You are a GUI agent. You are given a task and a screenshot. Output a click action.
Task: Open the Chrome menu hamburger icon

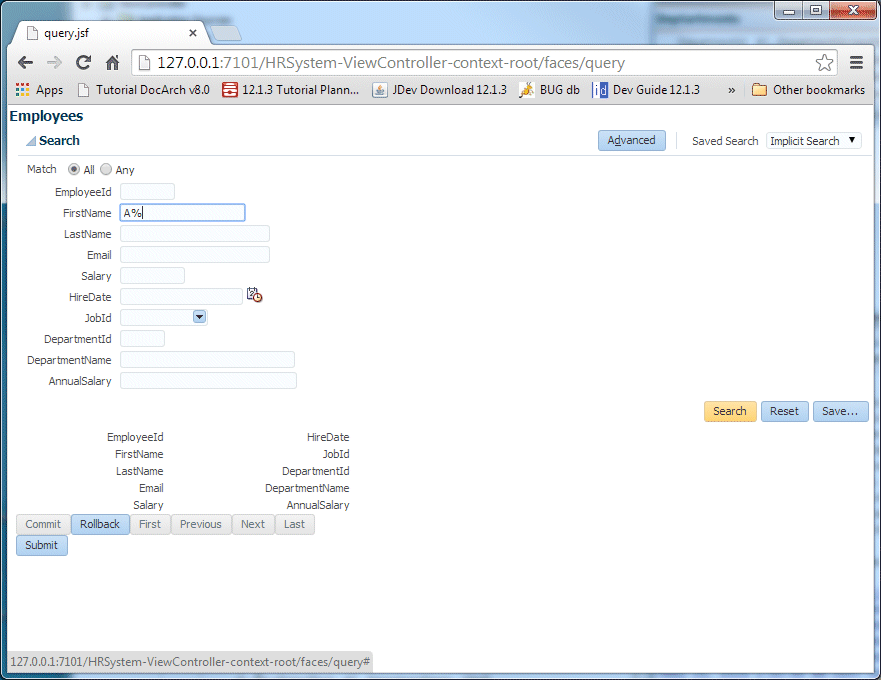point(856,62)
